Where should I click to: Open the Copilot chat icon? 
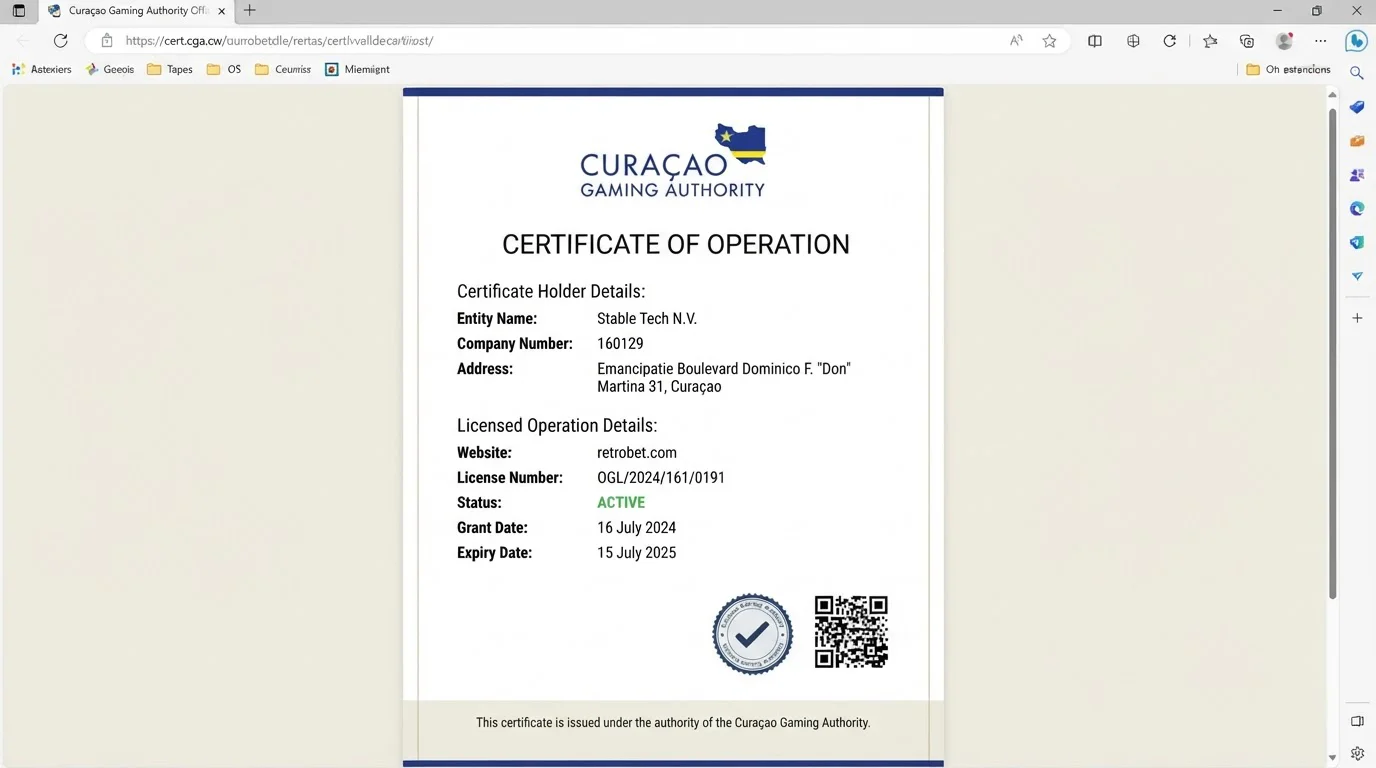[1356, 41]
